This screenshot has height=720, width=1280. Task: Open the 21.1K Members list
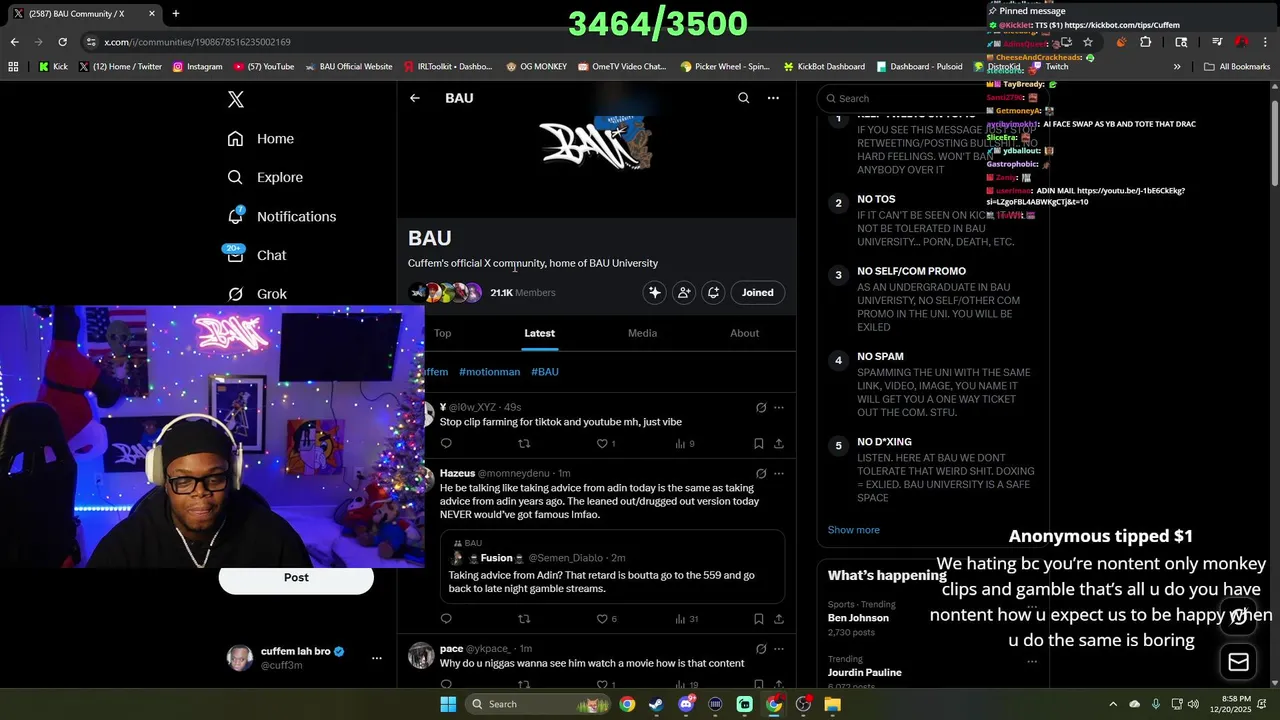tap(522, 293)
